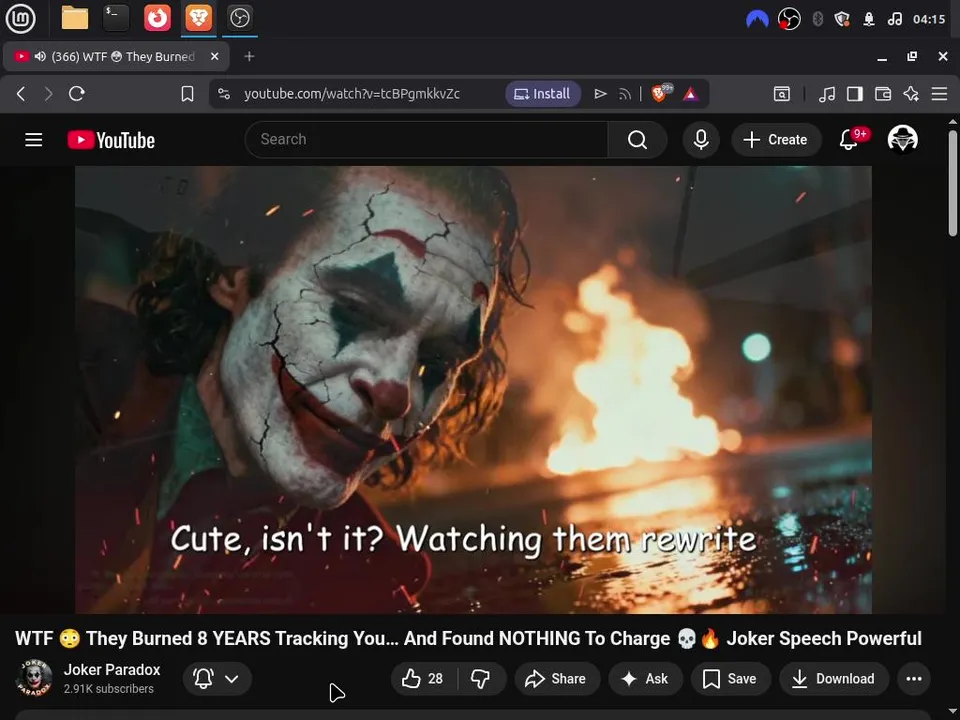Install YouTube as an app
Image resolution: width=960 pixels, height=720 pixels.
point(542,94)
